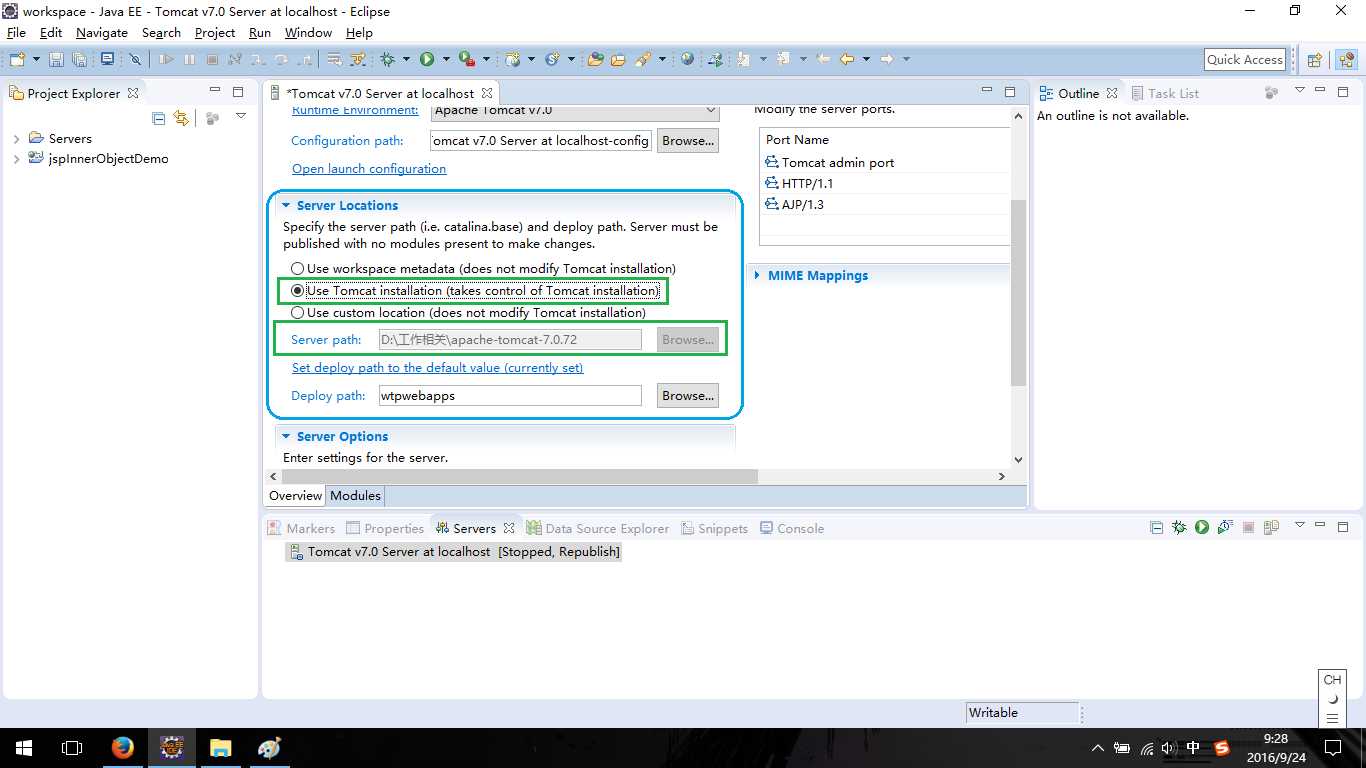
Task: Start the server with green play icon in Servers view
Action: [x=1202, y=528]
